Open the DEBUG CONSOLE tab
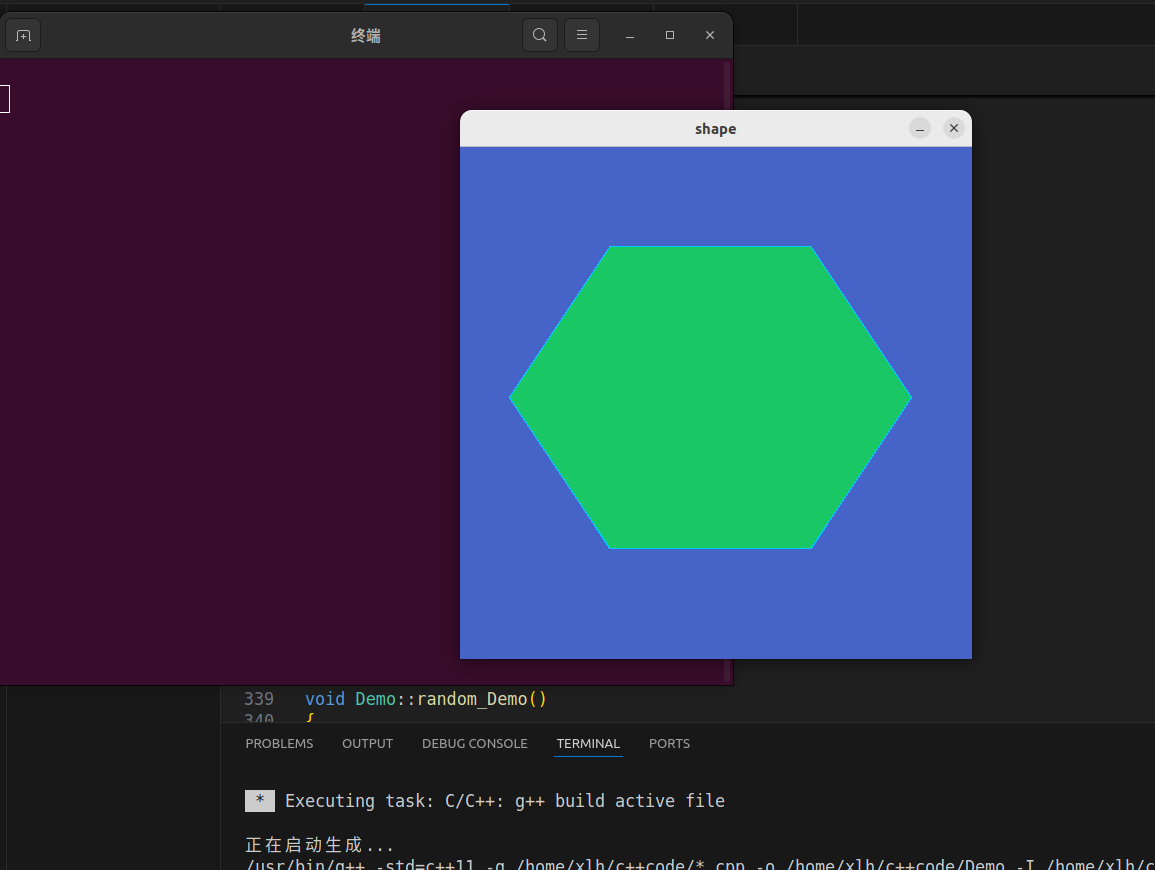Screen dimensions: 1155x870 (474, 743)
